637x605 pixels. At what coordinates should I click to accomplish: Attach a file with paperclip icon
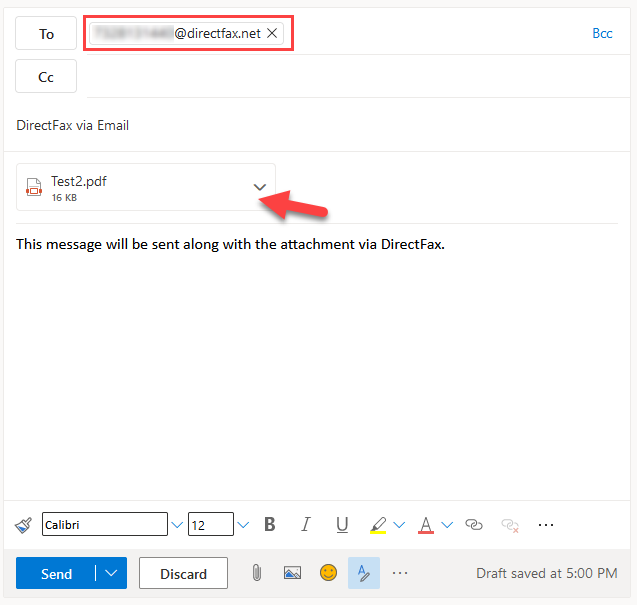coord(256,573)
